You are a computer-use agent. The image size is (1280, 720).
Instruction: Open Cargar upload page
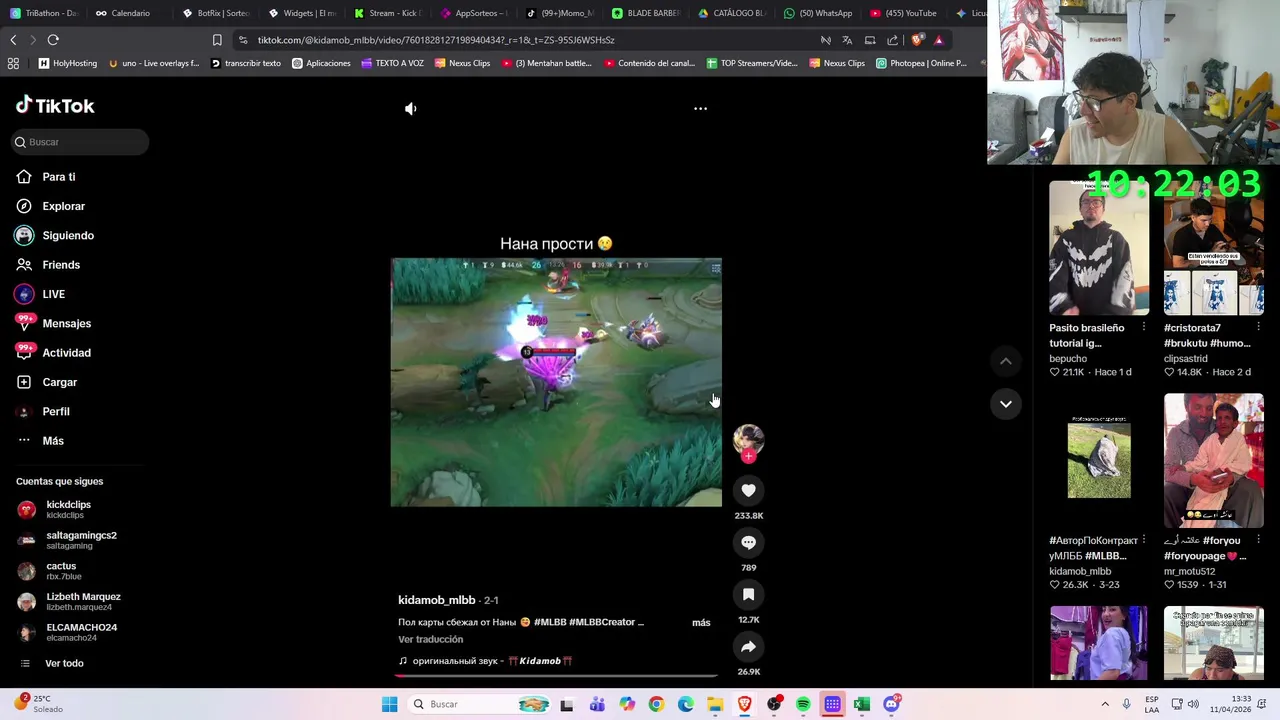coord(59,382)
